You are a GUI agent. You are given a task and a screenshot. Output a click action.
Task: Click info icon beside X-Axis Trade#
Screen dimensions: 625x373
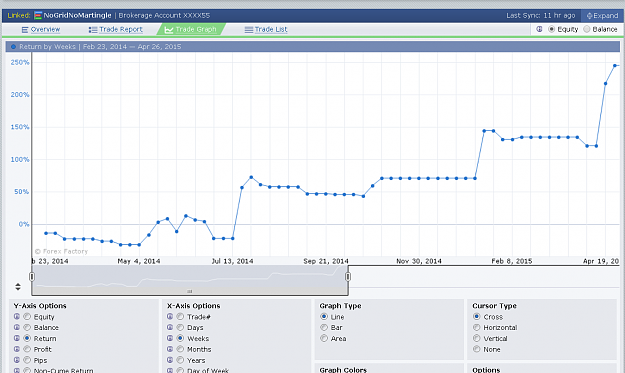[x=170, y=316]
